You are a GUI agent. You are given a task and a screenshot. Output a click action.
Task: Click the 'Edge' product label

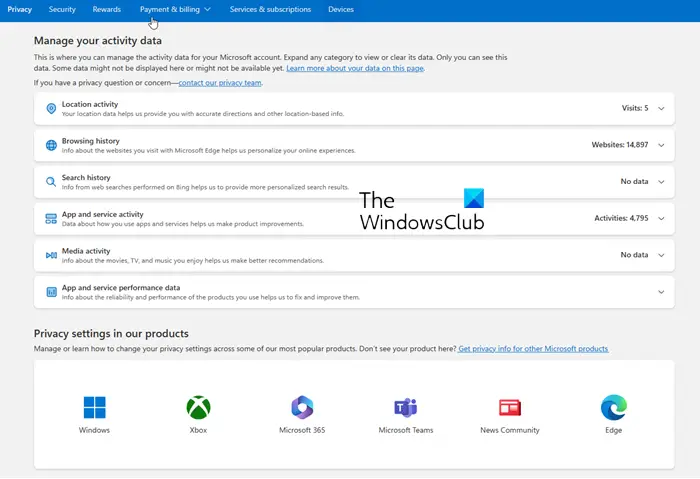pyautogui.click(x=614, y=430)
